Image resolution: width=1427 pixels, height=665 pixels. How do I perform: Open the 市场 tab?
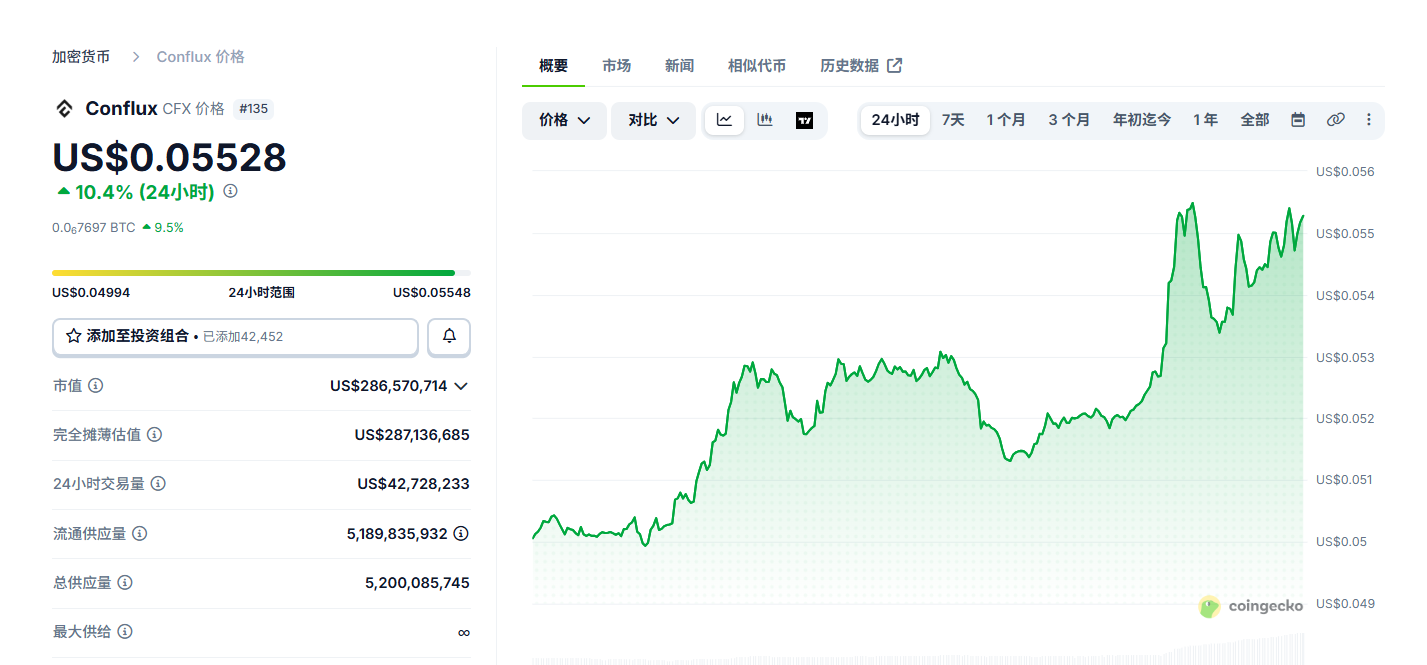(616, 66)
